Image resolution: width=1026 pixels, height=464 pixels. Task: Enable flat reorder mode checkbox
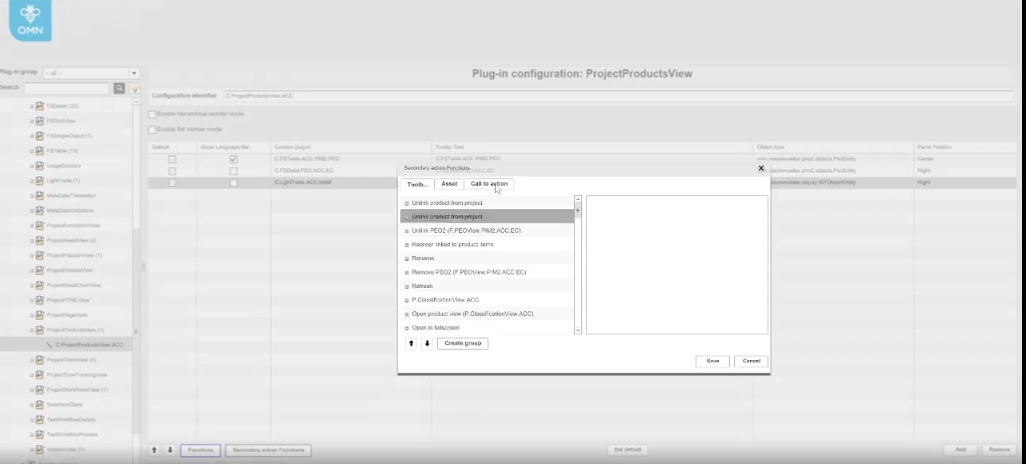[152, 129]
